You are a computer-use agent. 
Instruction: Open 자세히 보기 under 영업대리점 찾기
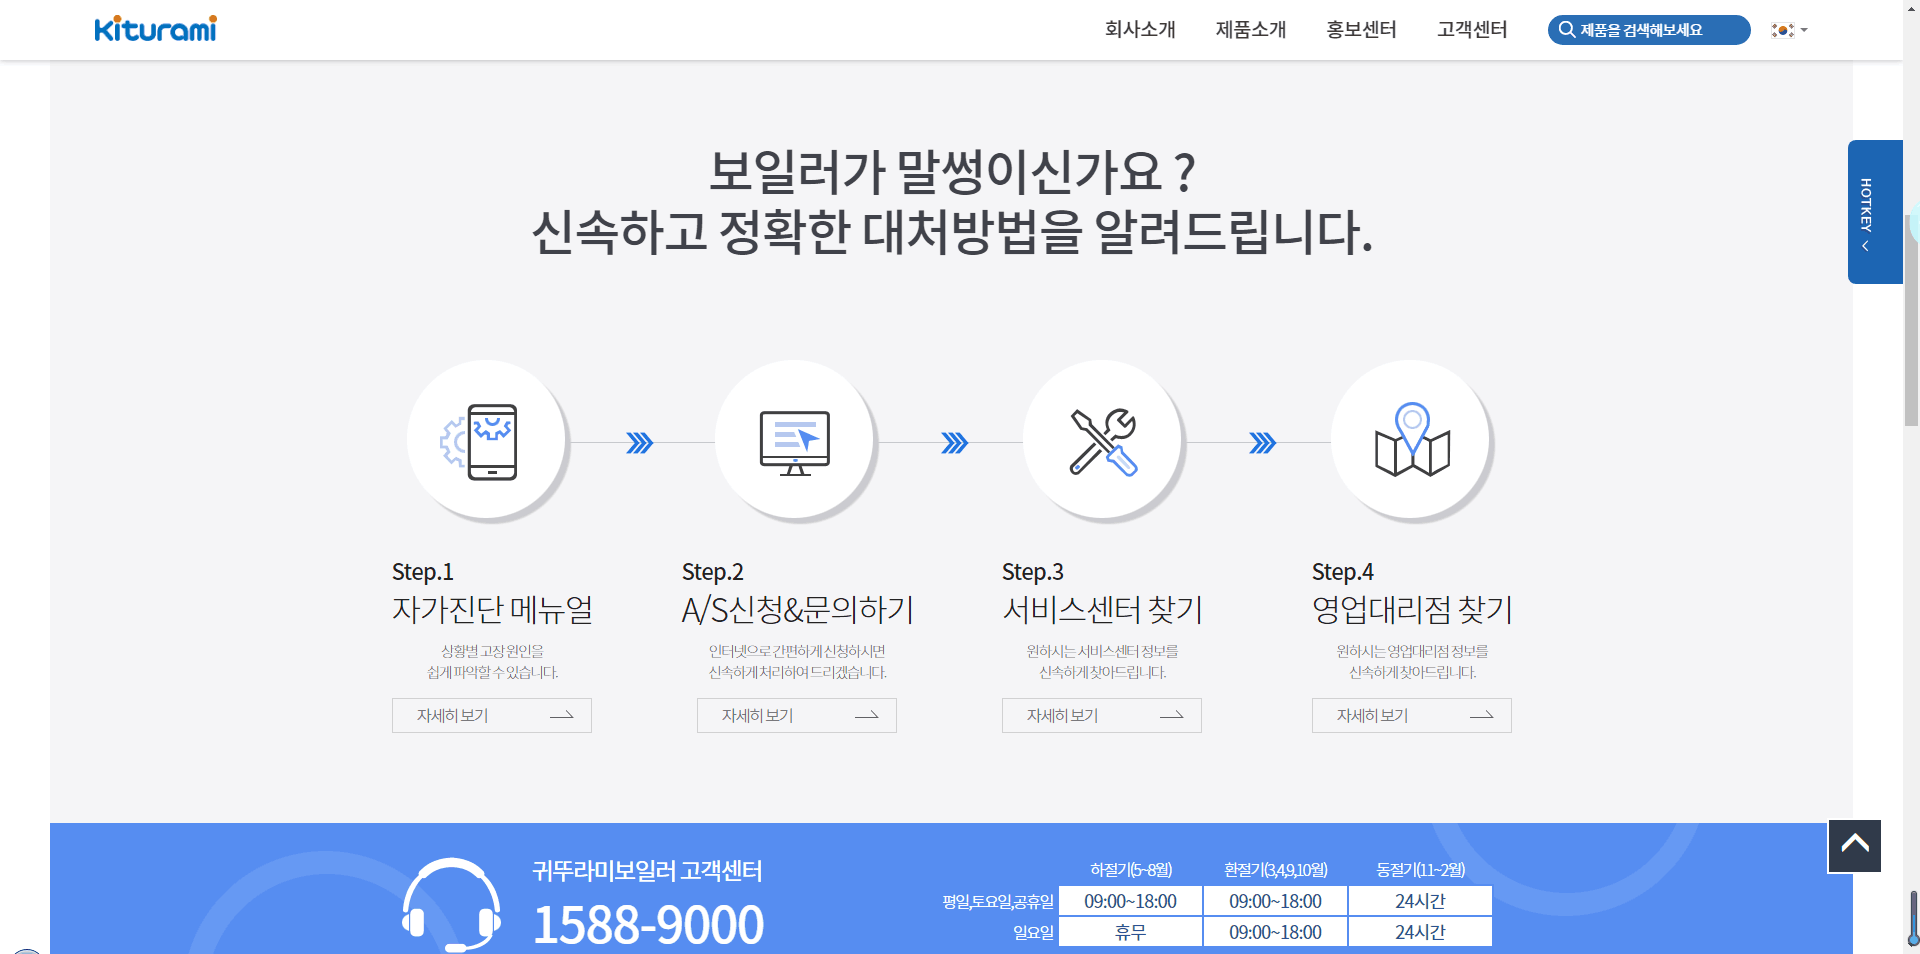click(1412, 716)
